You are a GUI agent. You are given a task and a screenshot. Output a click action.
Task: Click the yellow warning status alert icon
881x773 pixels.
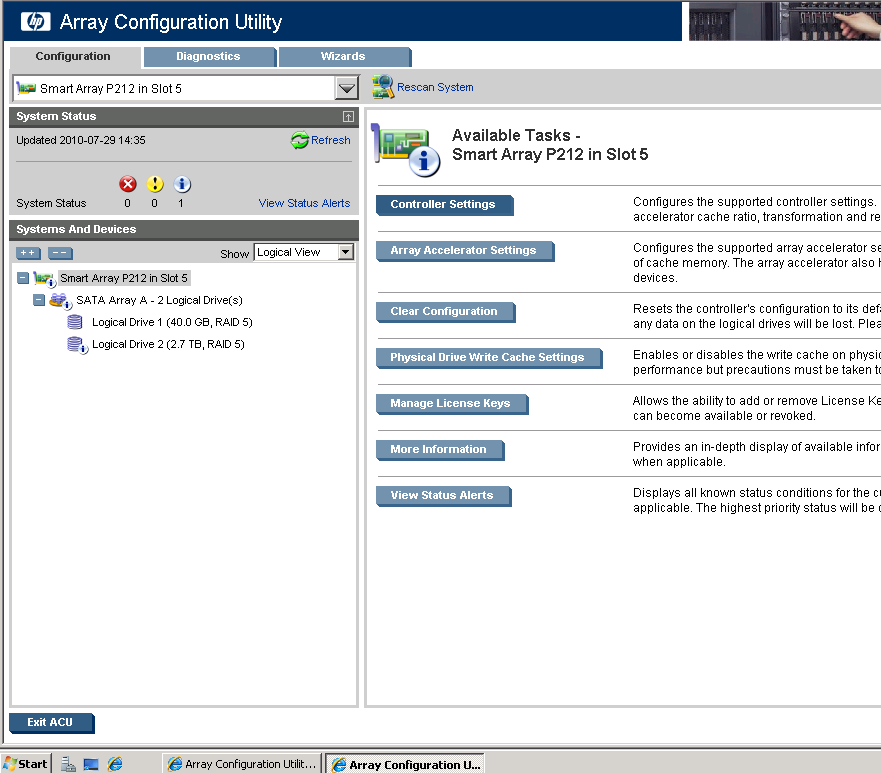(155, 184)
